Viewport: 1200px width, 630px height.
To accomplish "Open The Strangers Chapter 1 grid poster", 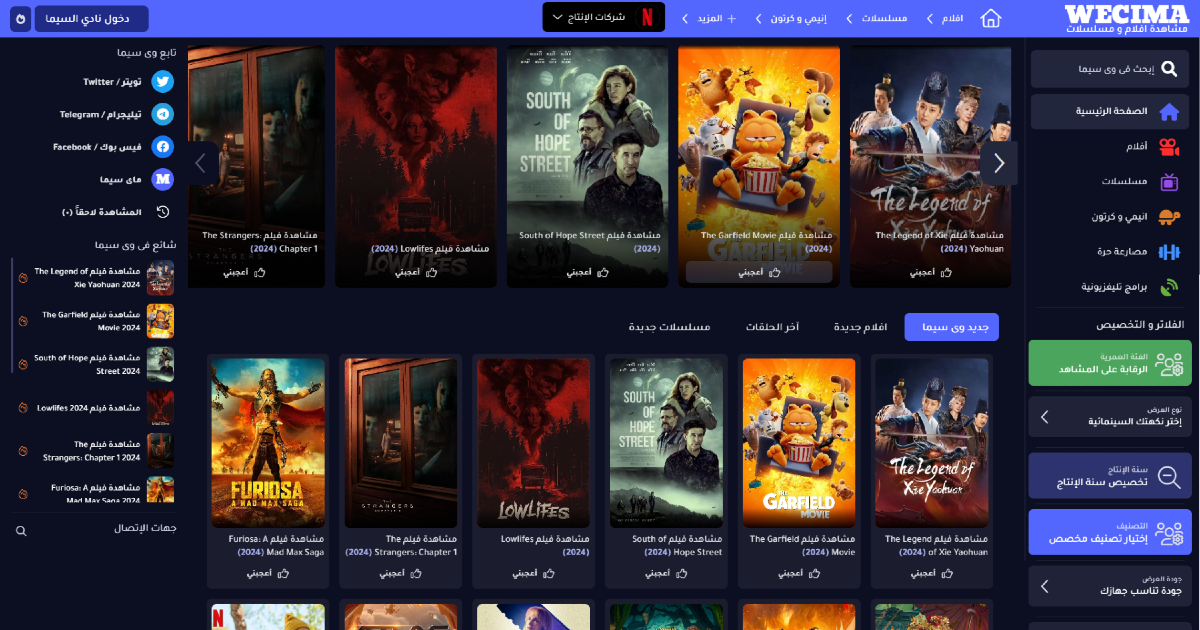I will (x=401, y=443).
